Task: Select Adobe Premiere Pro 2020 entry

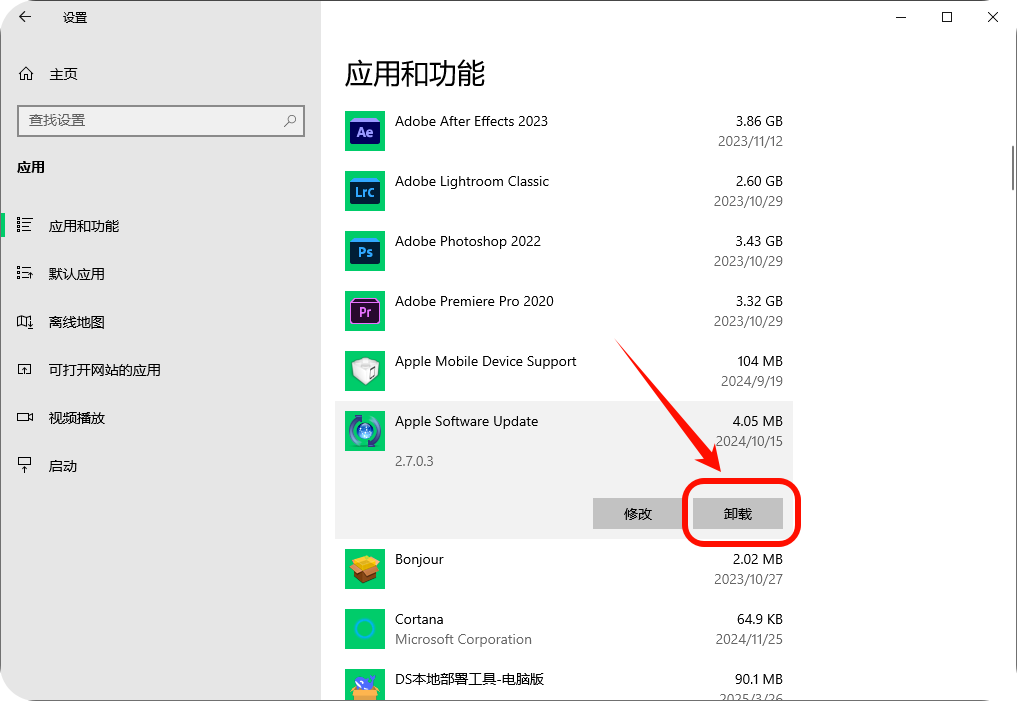Action: pyautogui.click(x=564, y=311)
